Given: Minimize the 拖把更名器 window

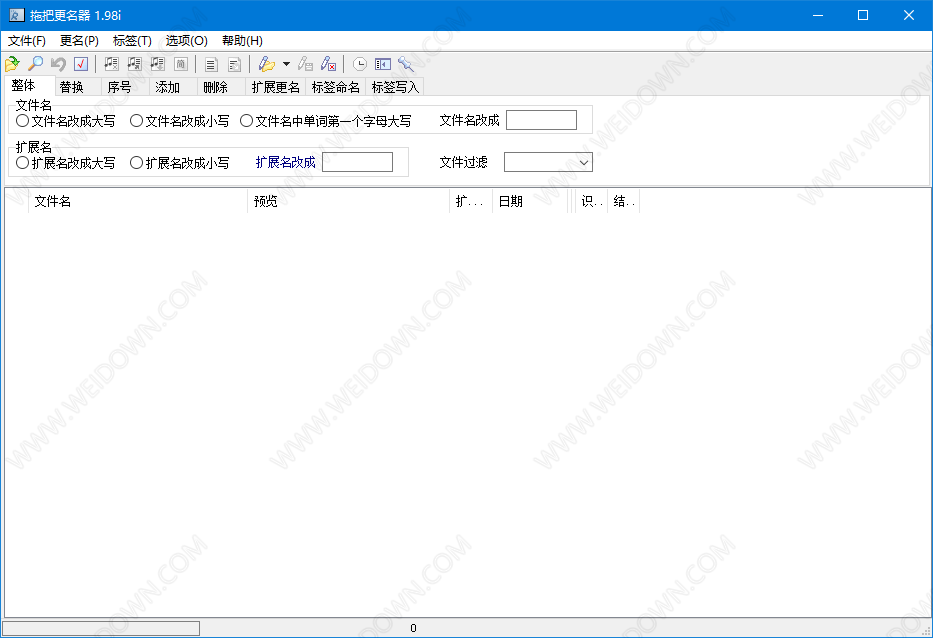Looking at the screenshot, I should tap(818, 15).
